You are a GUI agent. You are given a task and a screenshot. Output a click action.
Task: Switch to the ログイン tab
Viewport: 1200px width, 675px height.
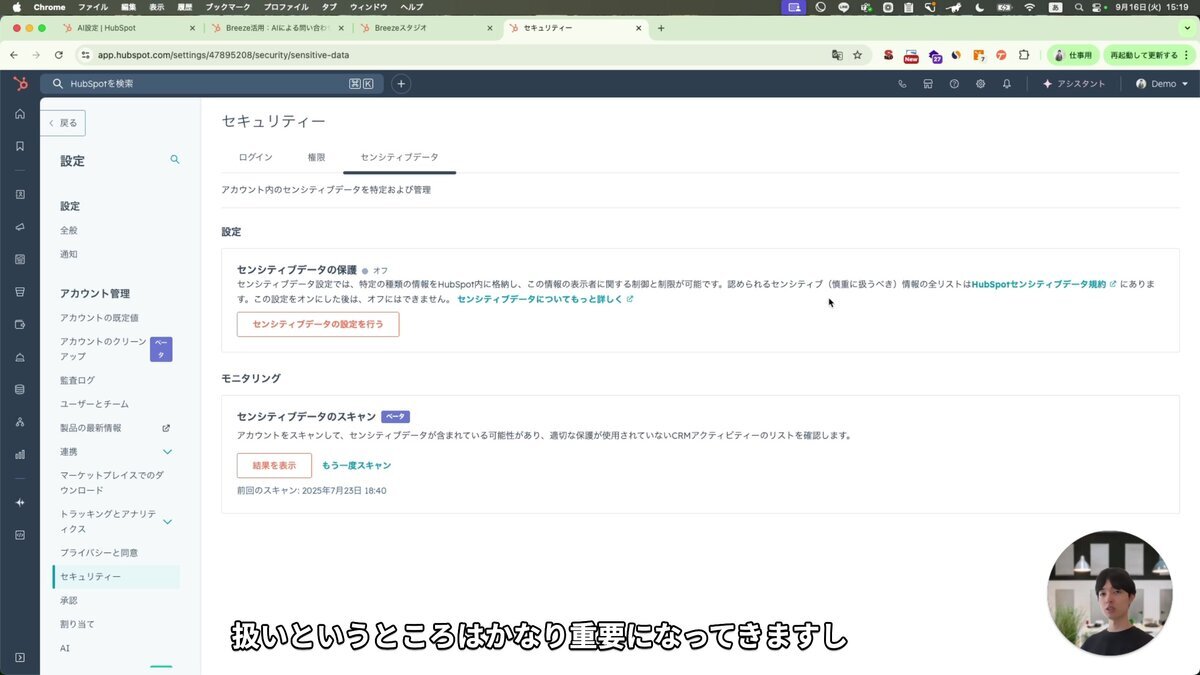(255, 157)
